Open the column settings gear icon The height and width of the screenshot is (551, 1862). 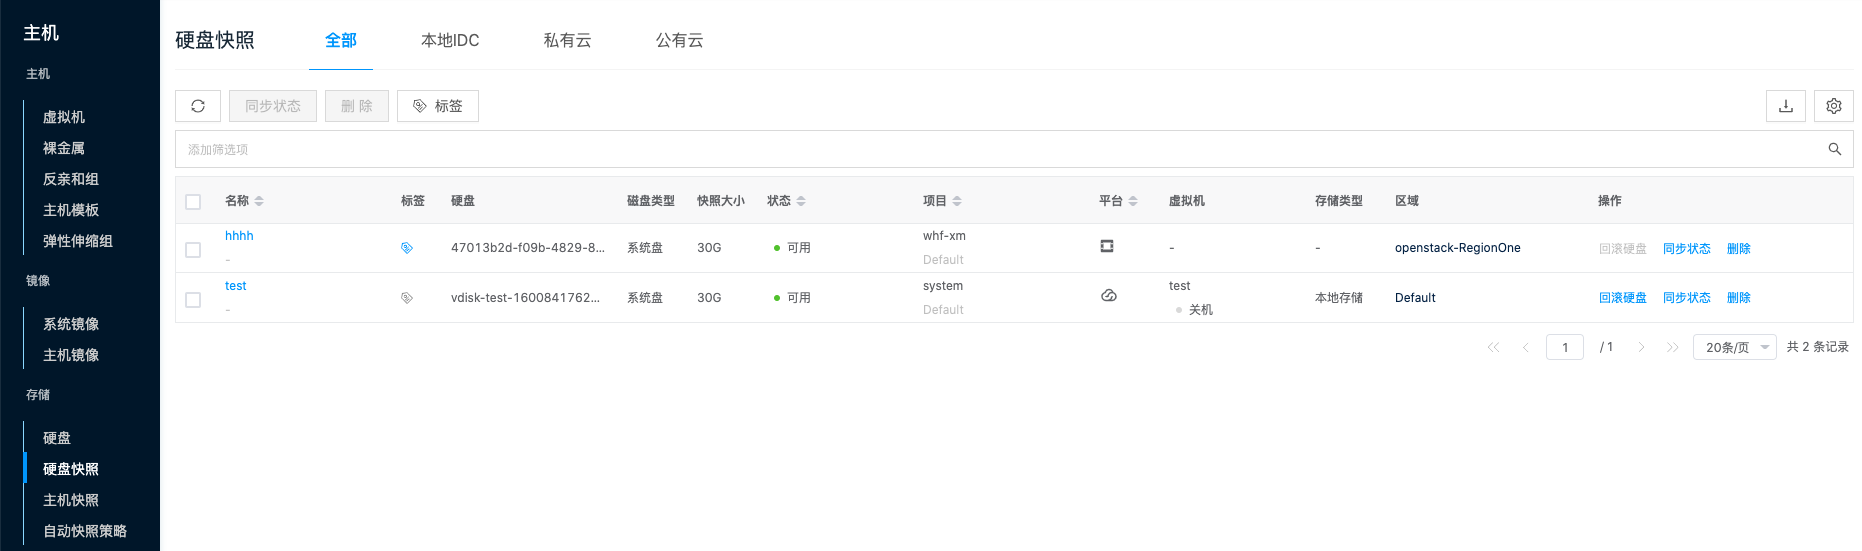click(x=1833, y=106)
